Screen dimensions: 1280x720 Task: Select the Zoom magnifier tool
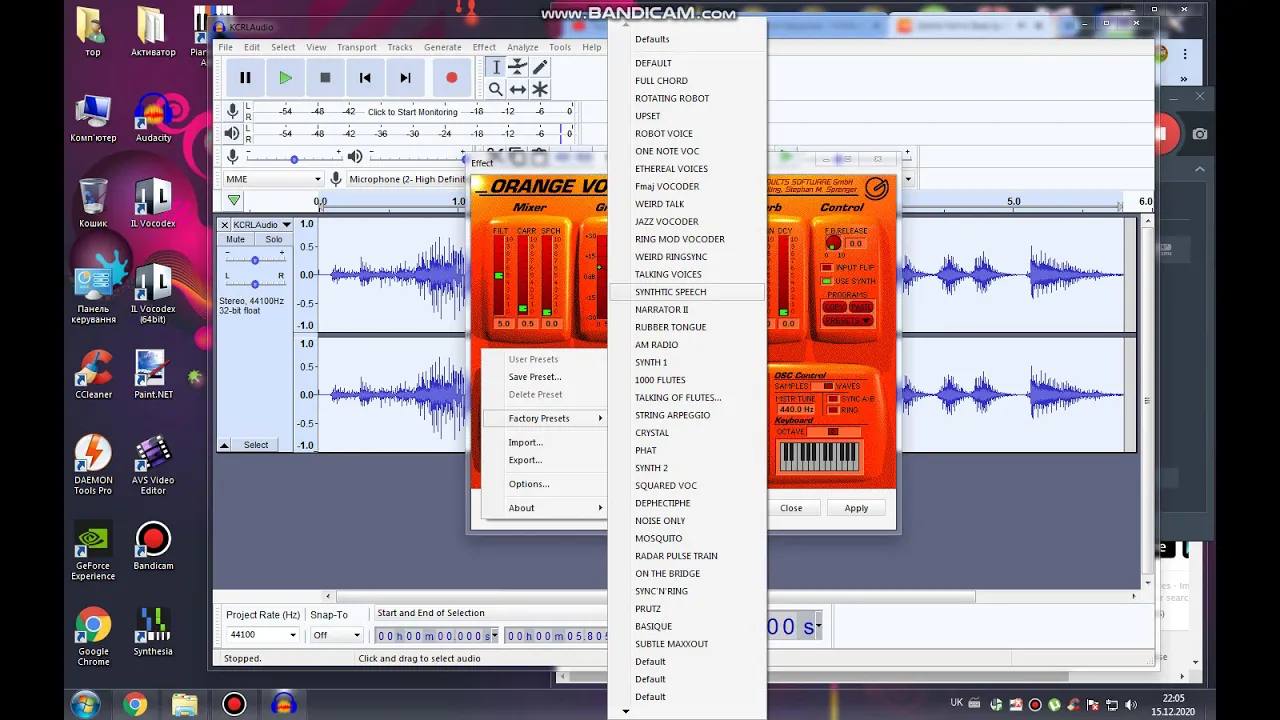495,89
